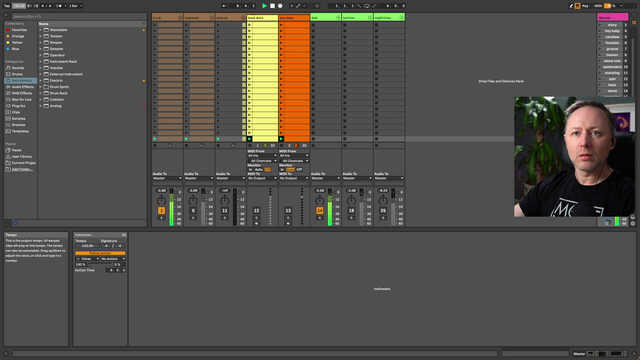The height and width of the screenshot is (360, 640).
Task: Open the Orange collection
Action: (18, 36)
